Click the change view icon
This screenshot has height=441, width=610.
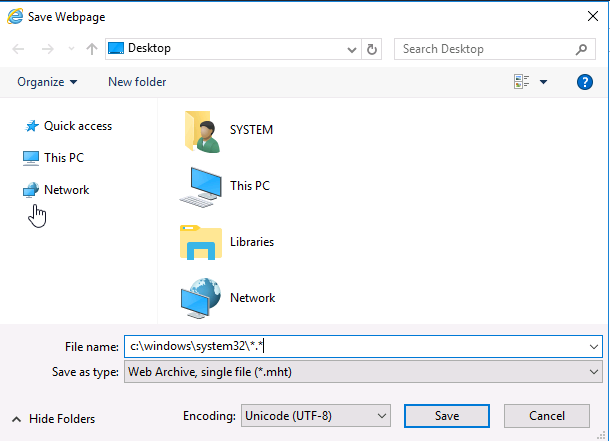click(x=521, y=82)
